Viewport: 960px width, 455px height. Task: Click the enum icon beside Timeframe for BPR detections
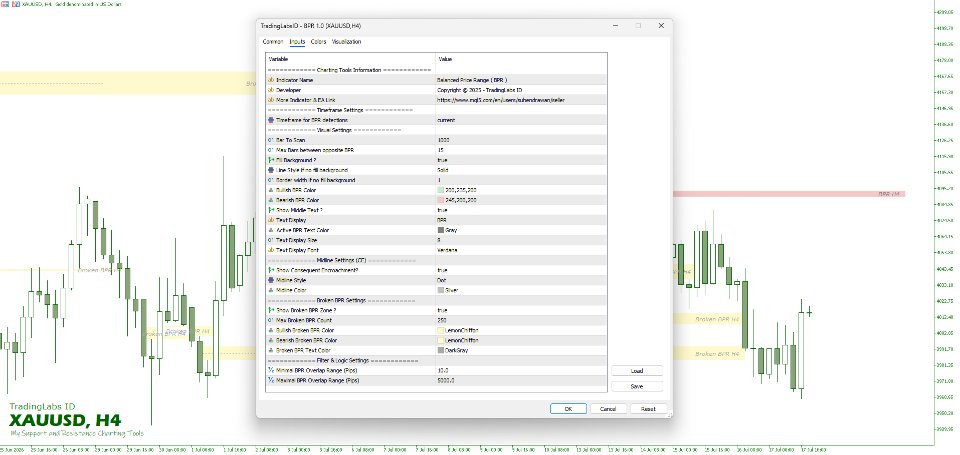pyautogui.click(x=271, y=120)
